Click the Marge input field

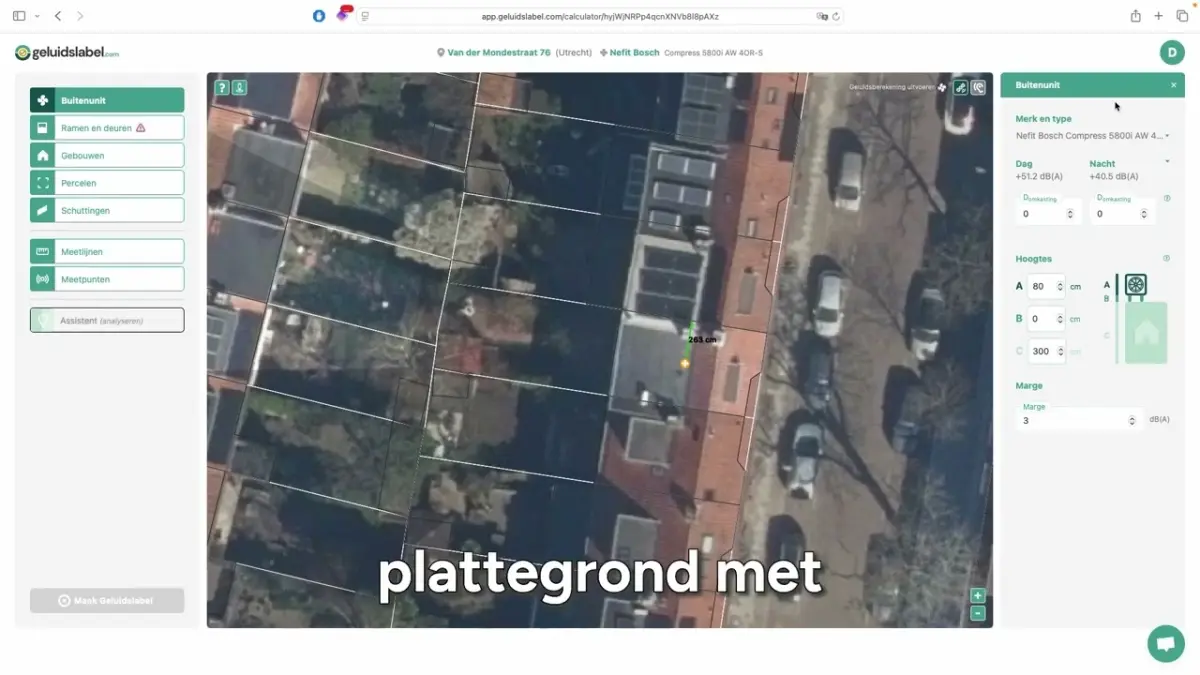(x=1073, y=421)
